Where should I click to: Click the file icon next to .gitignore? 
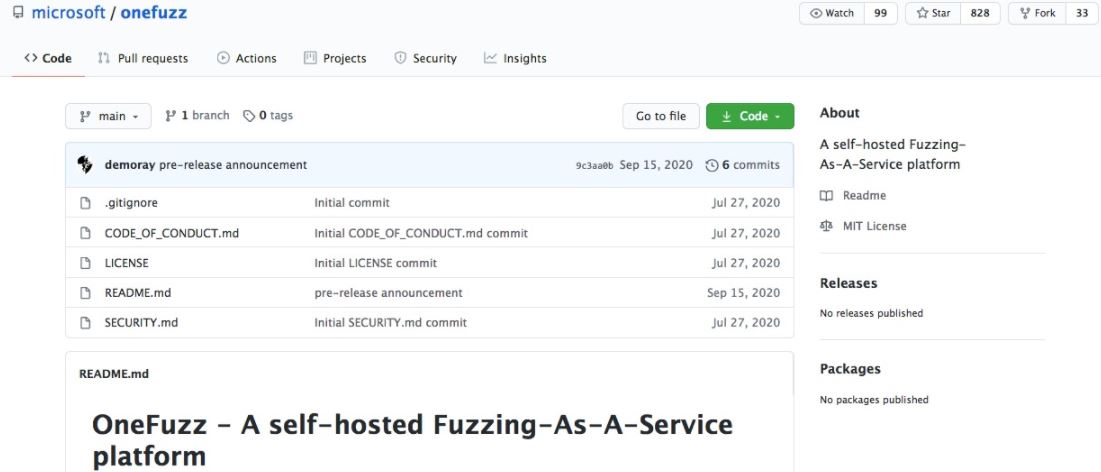tap(86, 203)
